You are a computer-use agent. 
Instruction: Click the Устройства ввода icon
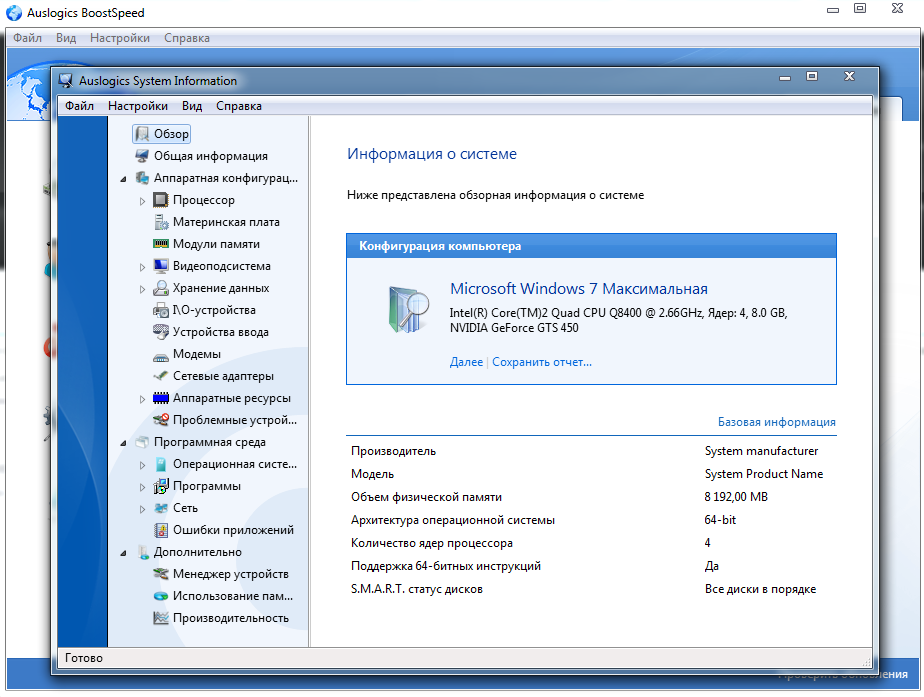coord(161,332)
